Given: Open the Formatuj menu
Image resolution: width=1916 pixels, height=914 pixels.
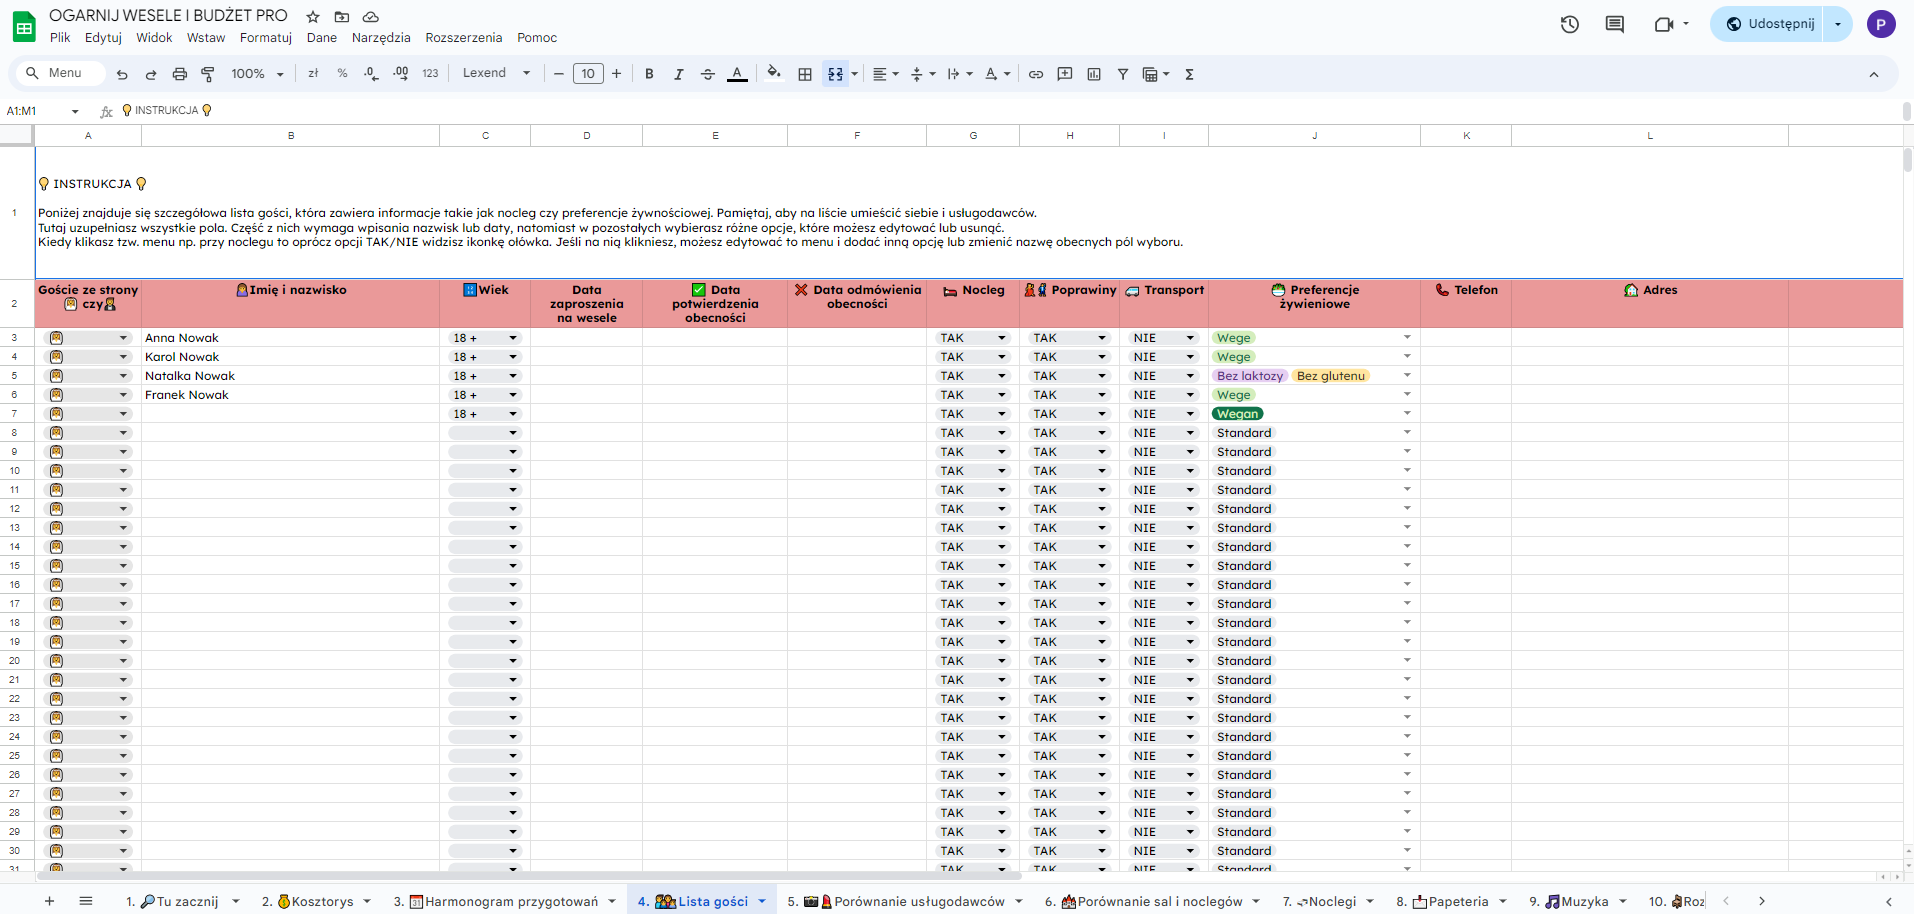Looking at the screenshot, I should click(265, 38).
